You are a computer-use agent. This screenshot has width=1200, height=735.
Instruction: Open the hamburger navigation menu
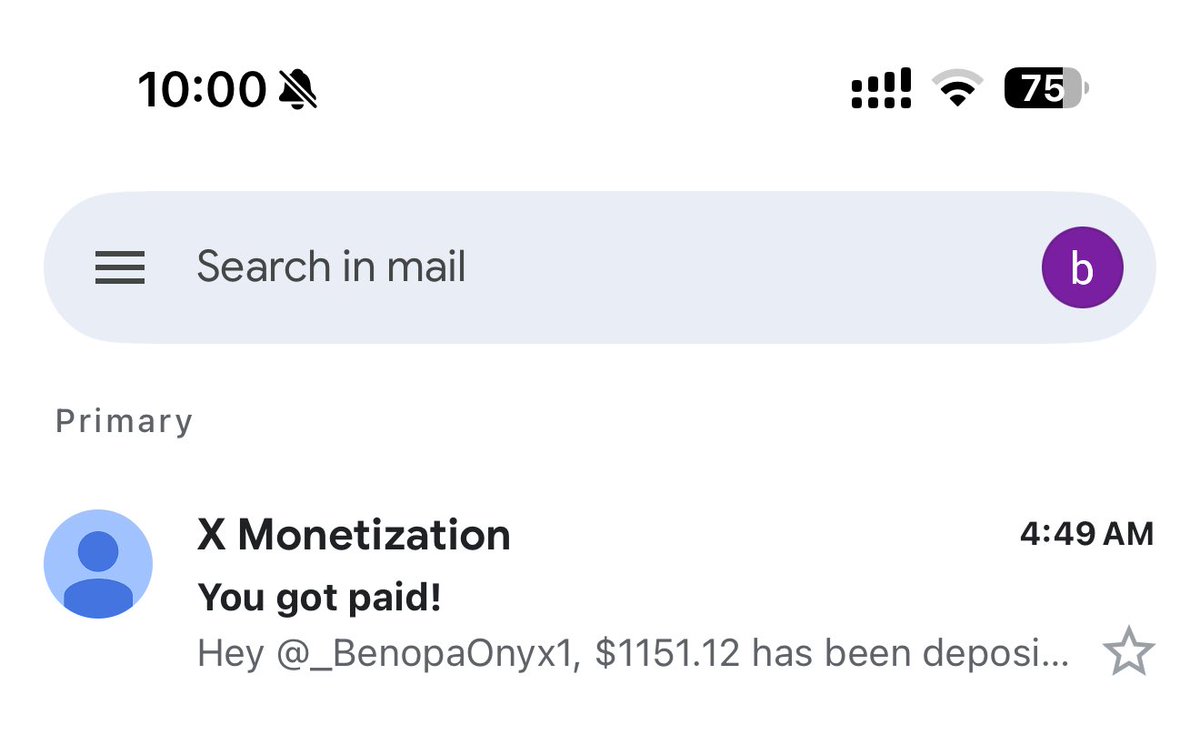(120, 268)
